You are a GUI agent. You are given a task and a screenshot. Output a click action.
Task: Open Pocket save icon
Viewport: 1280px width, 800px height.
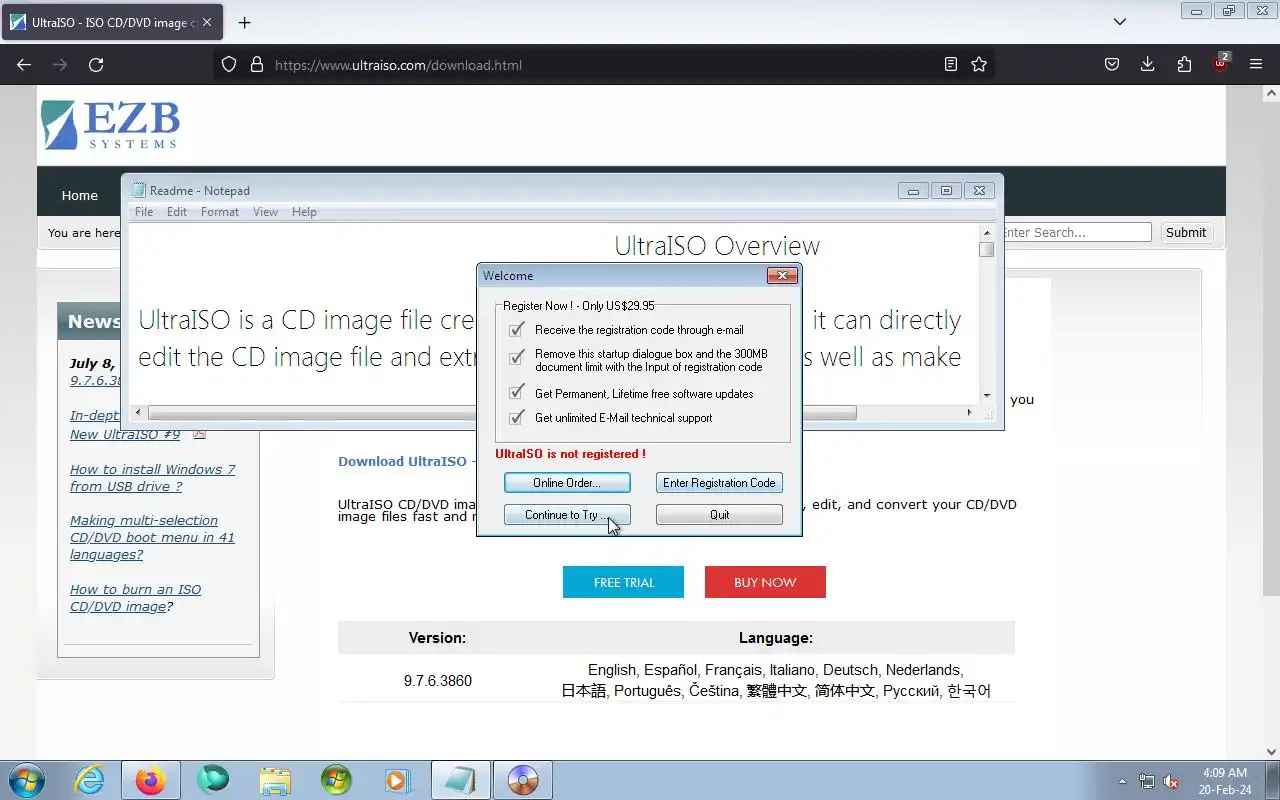1111,65
